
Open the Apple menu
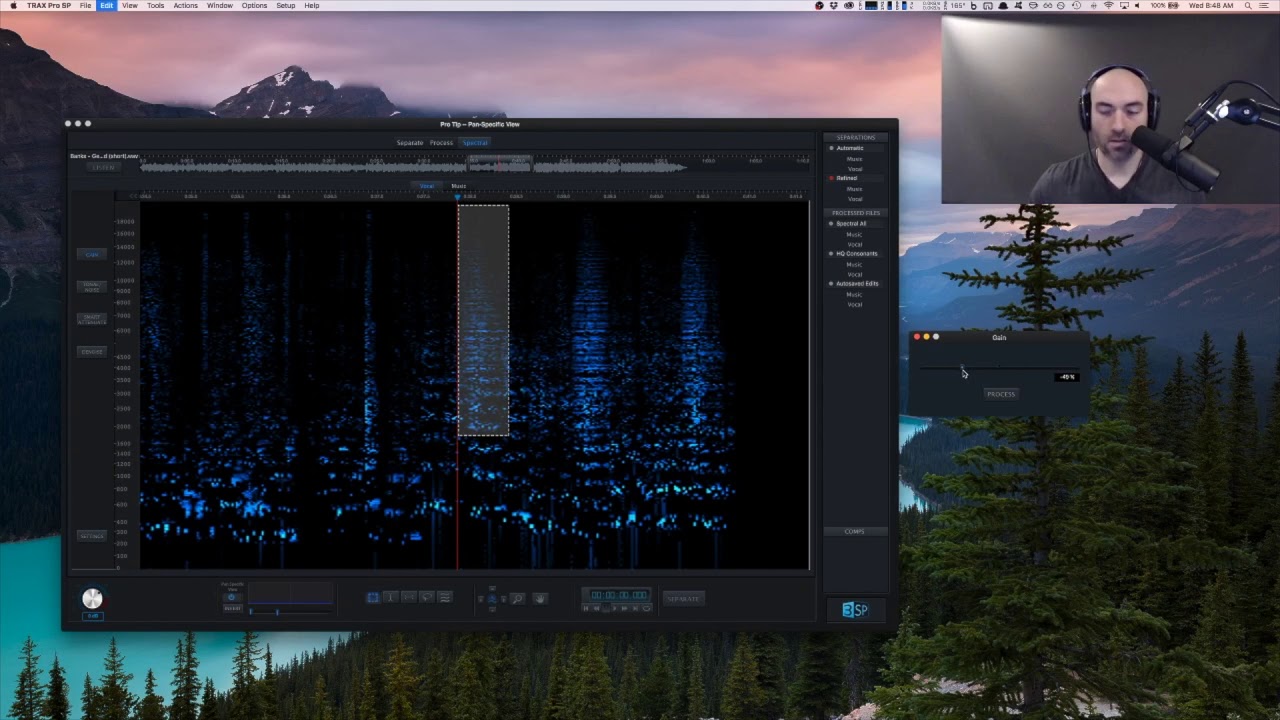pyautogui.click(x=13, y=6)
